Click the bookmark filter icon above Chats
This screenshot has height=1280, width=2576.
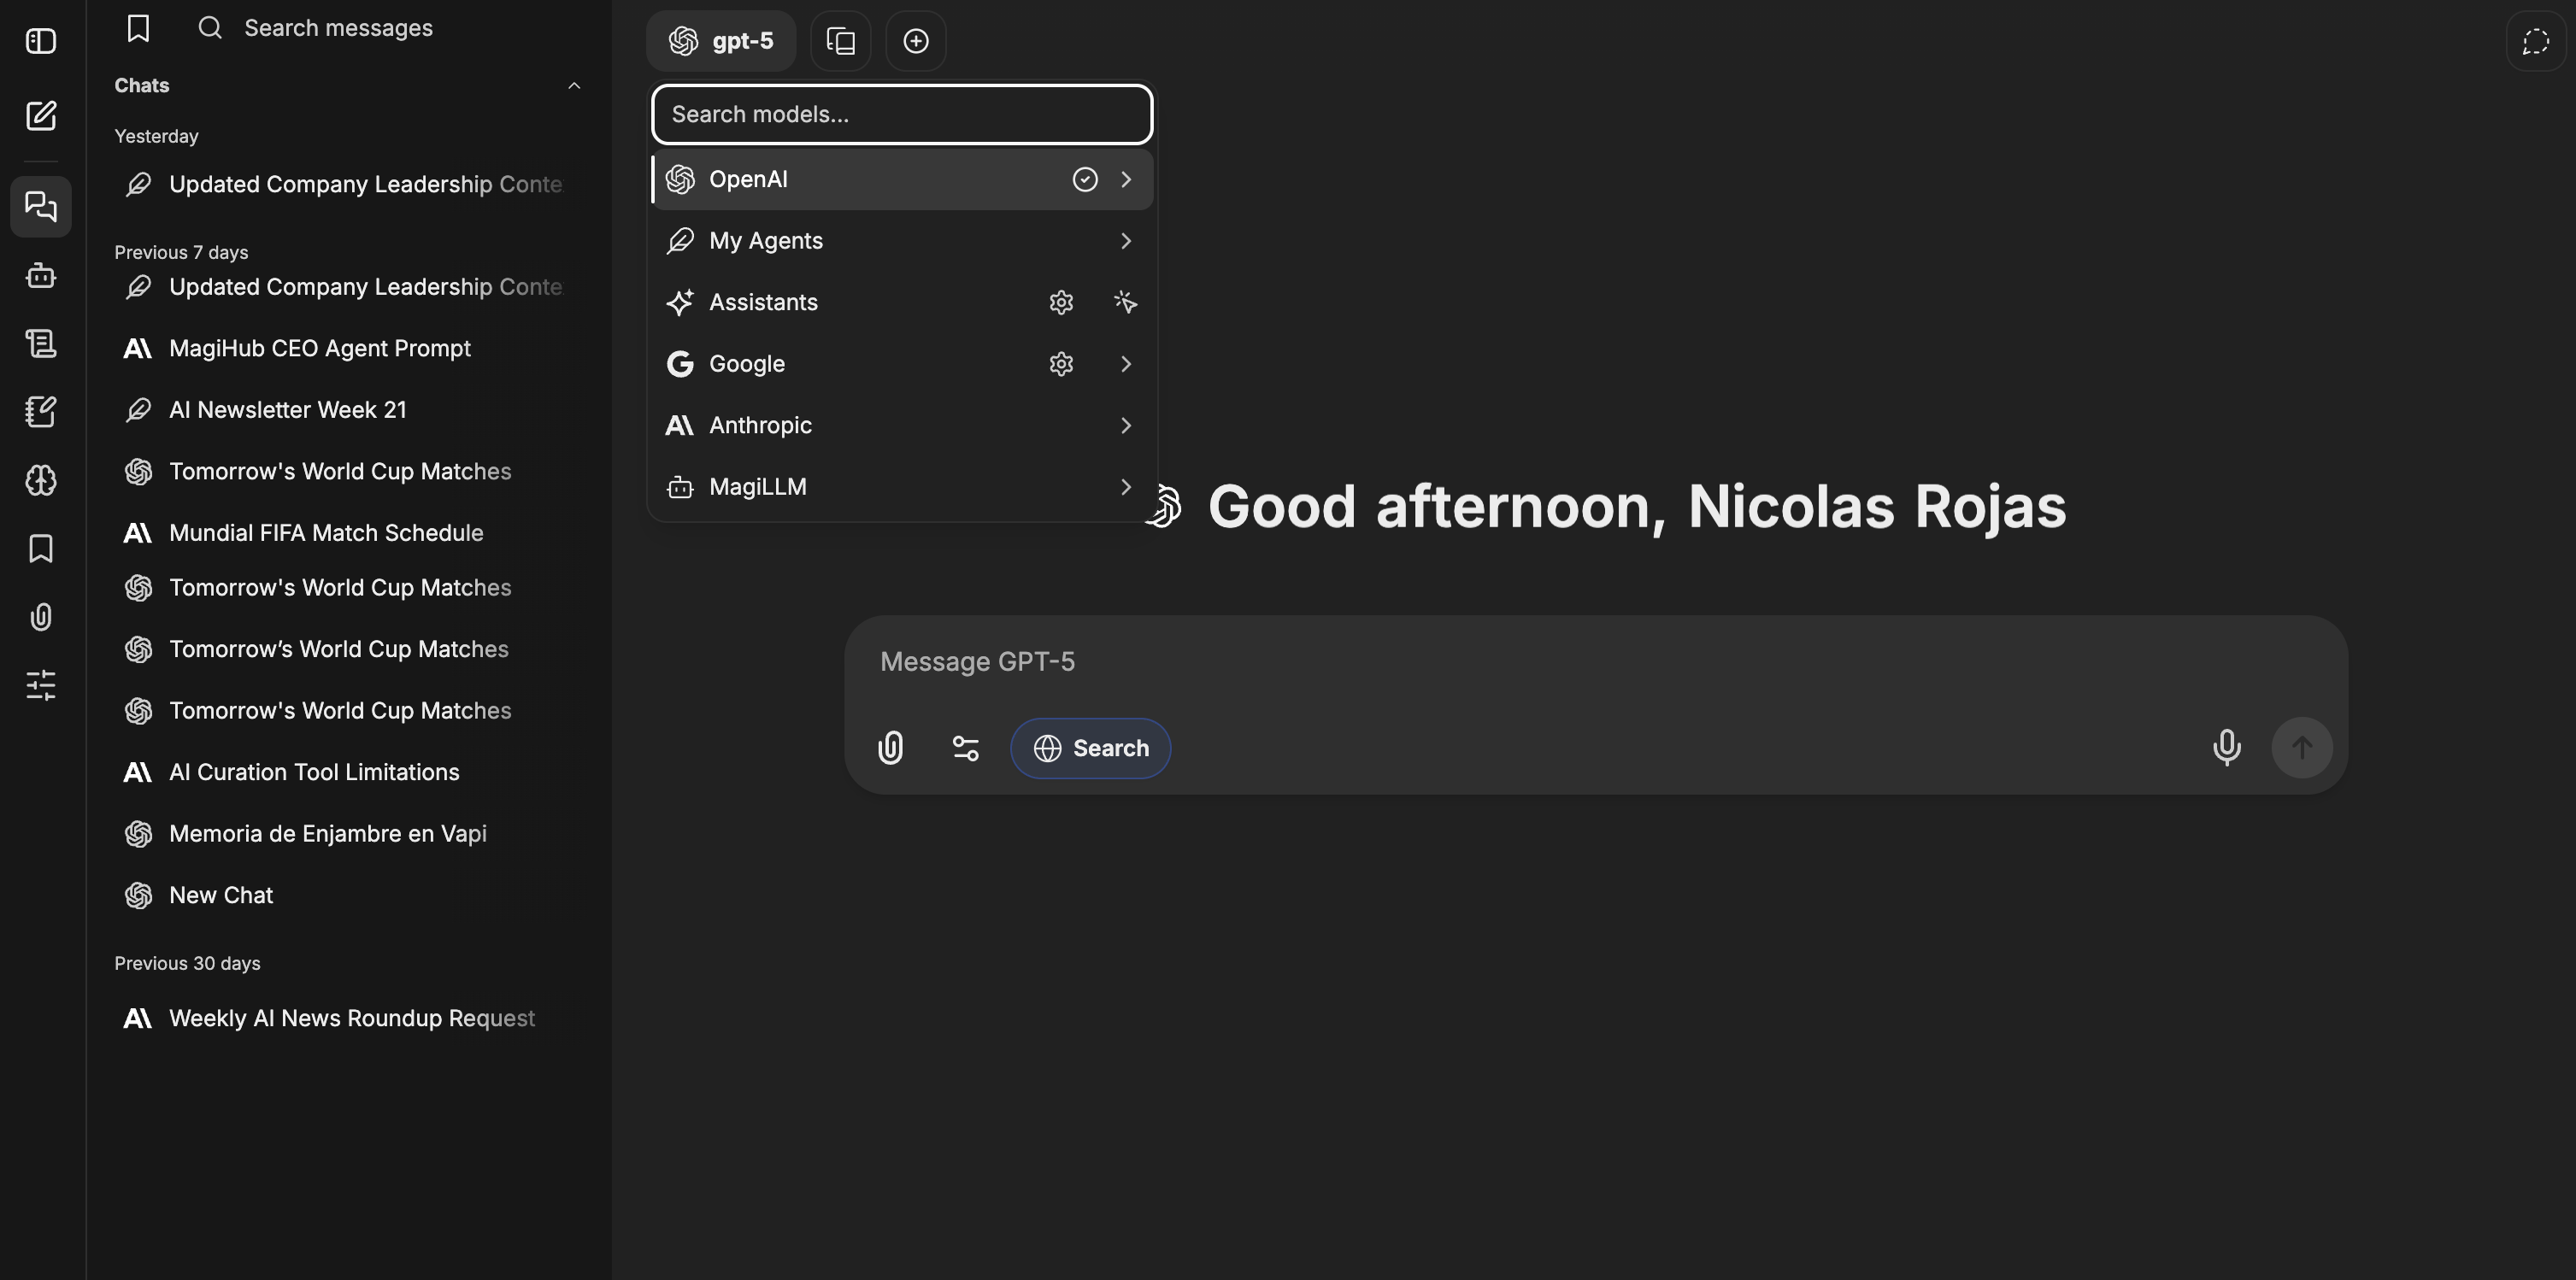139,28
